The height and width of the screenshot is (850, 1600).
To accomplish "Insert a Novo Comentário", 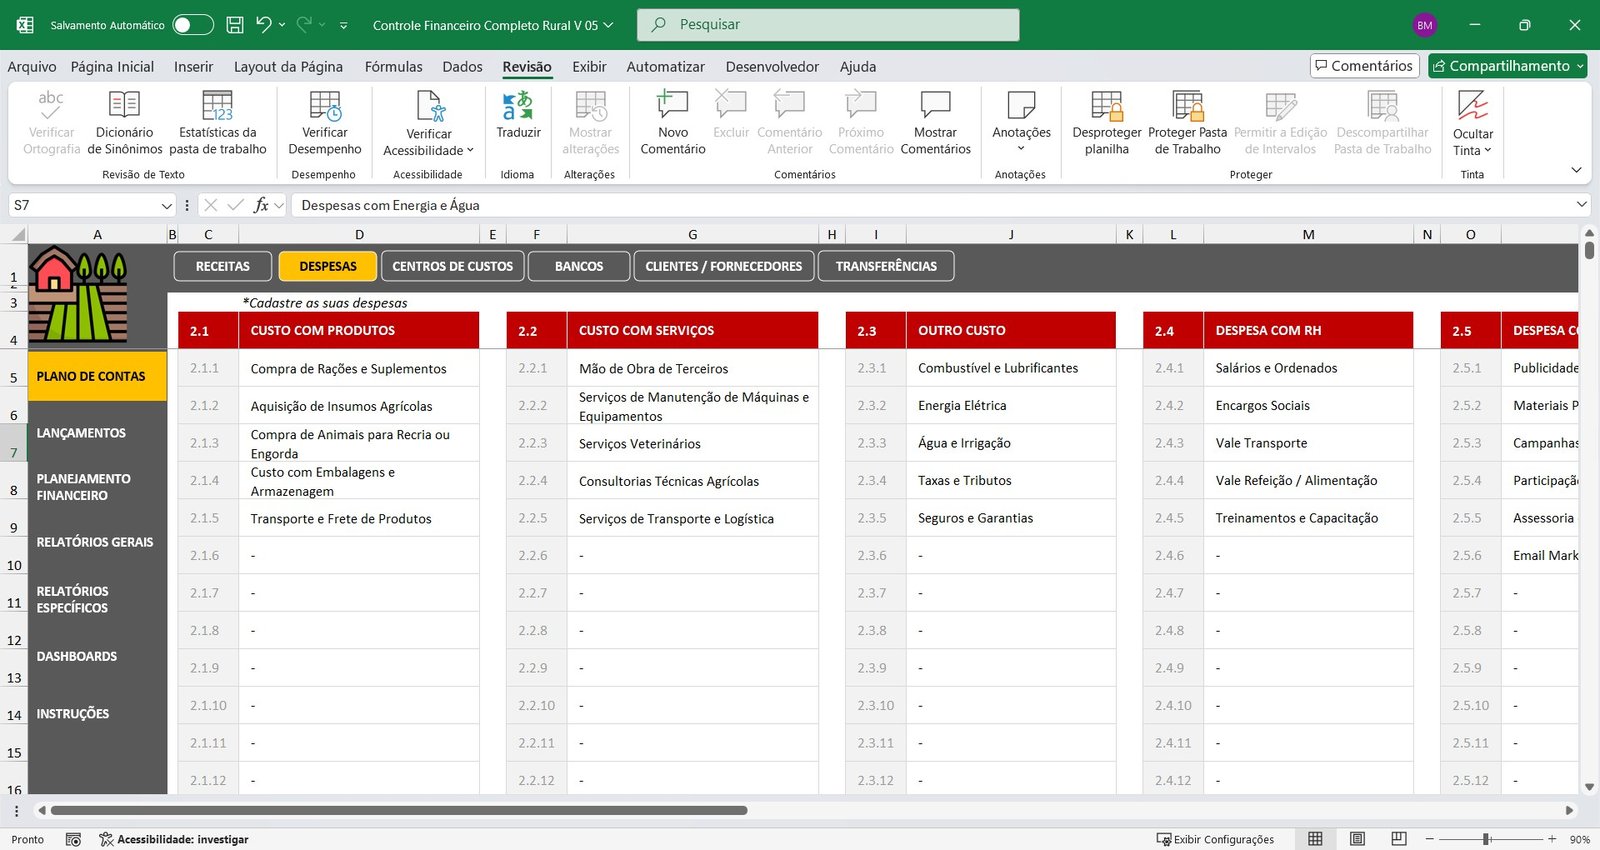I will pyautogui.click(x=672, y=106).
